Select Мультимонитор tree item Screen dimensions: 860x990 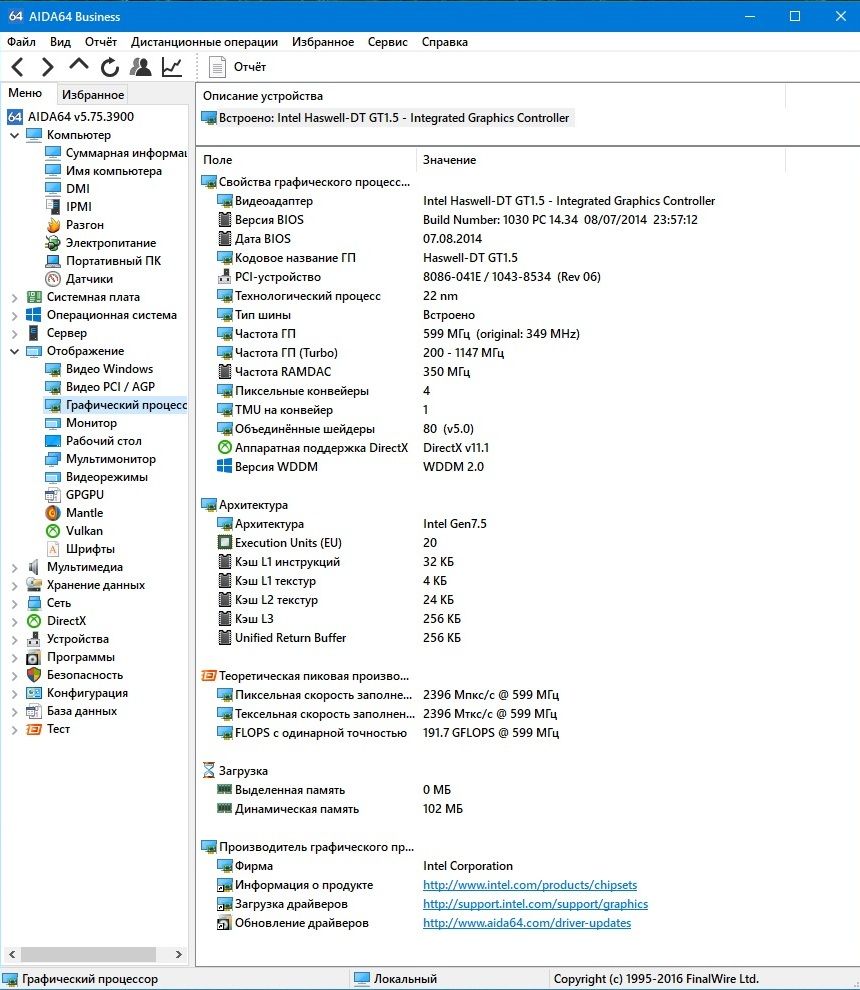tap(100, 459)
